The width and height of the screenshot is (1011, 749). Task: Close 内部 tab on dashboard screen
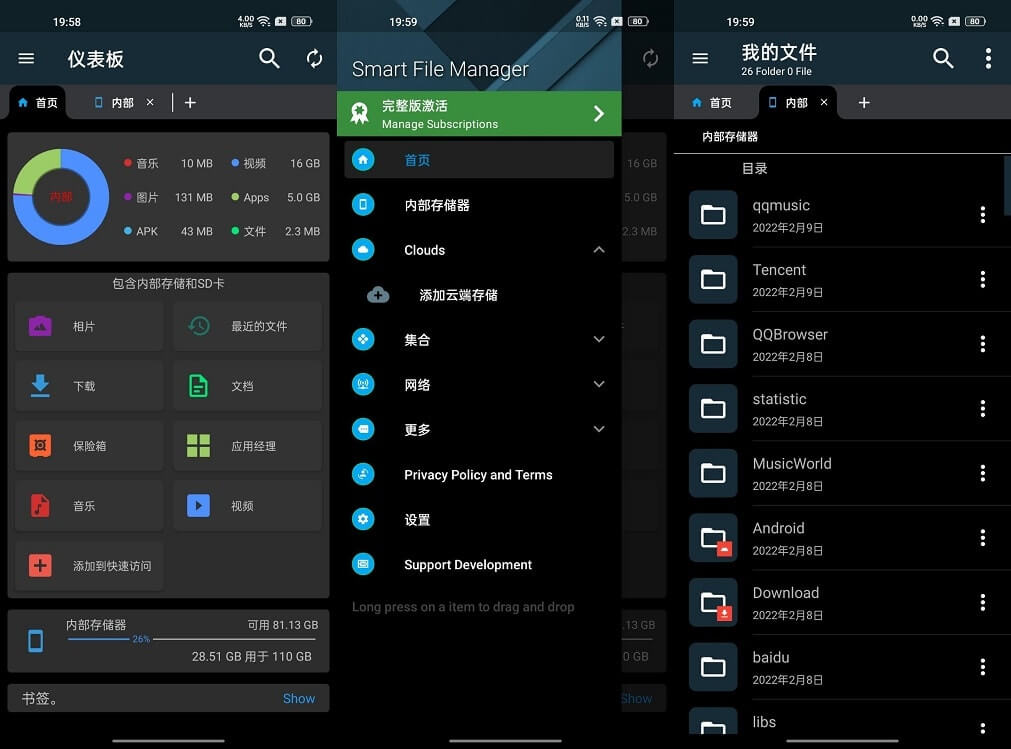(x=150, y=102)
